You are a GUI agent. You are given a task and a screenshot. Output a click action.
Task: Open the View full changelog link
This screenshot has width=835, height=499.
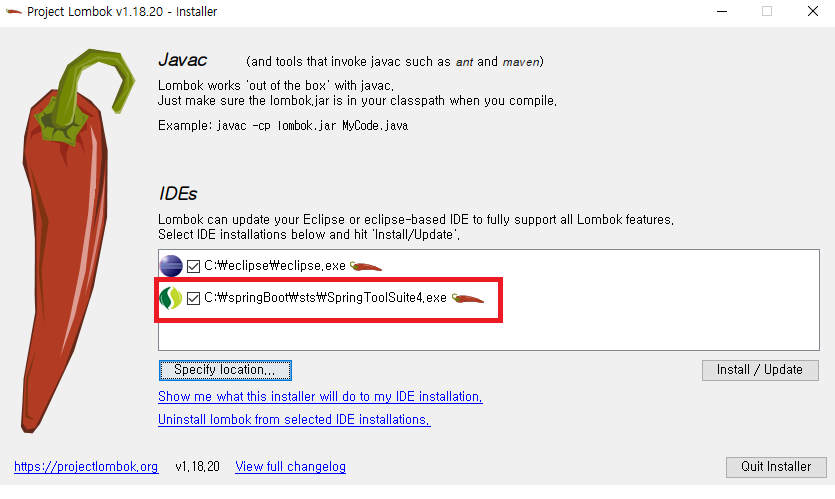pos(290,467)
